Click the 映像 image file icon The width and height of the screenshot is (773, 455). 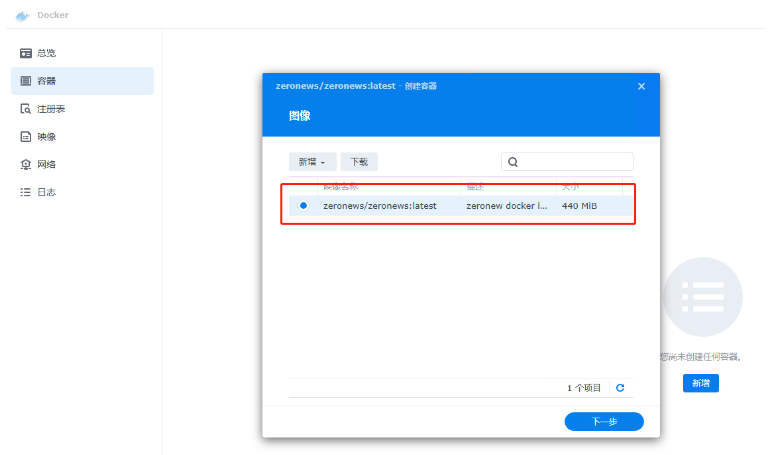(x=26, y=137)
